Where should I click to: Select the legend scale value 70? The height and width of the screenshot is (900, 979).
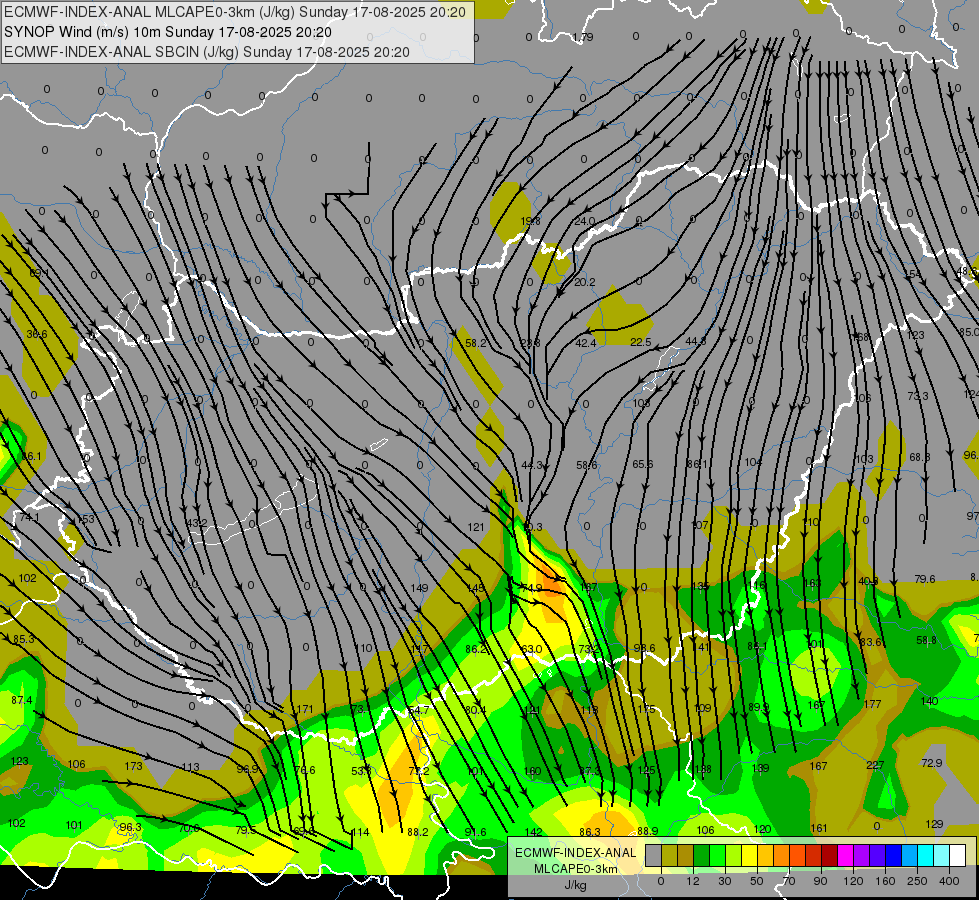click(789, 881)
